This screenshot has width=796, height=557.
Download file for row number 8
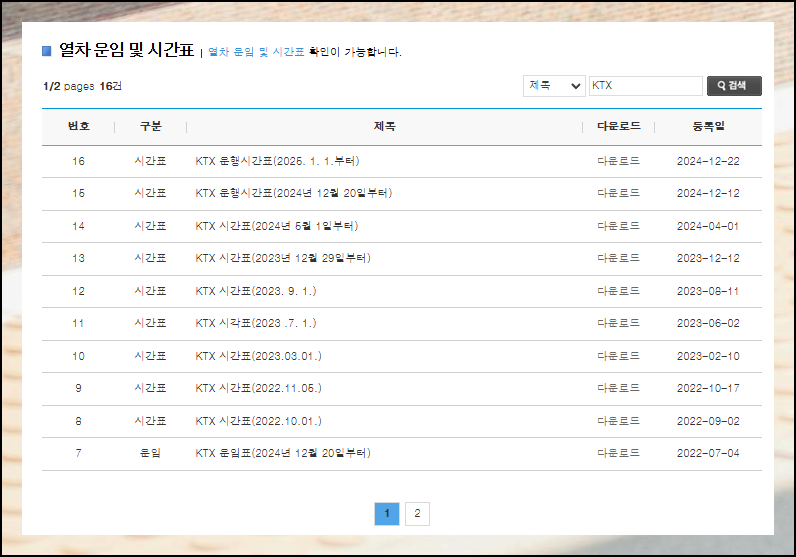point(618,421)
